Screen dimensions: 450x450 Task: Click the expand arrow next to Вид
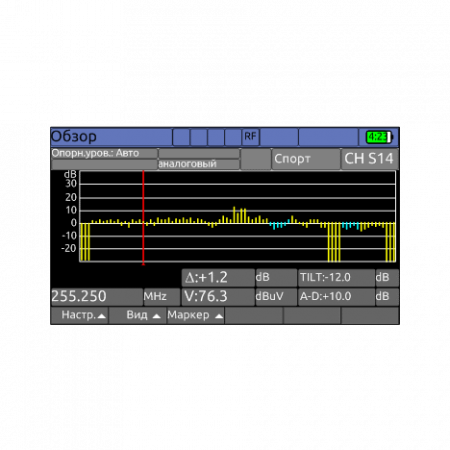pyautogui.click(x=157, y=316)
